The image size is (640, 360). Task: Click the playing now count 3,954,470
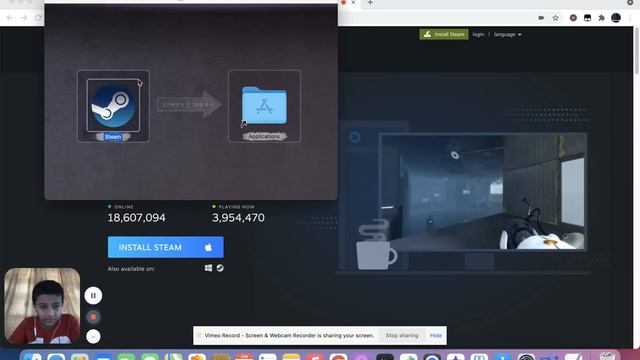(x=238, y=218)
